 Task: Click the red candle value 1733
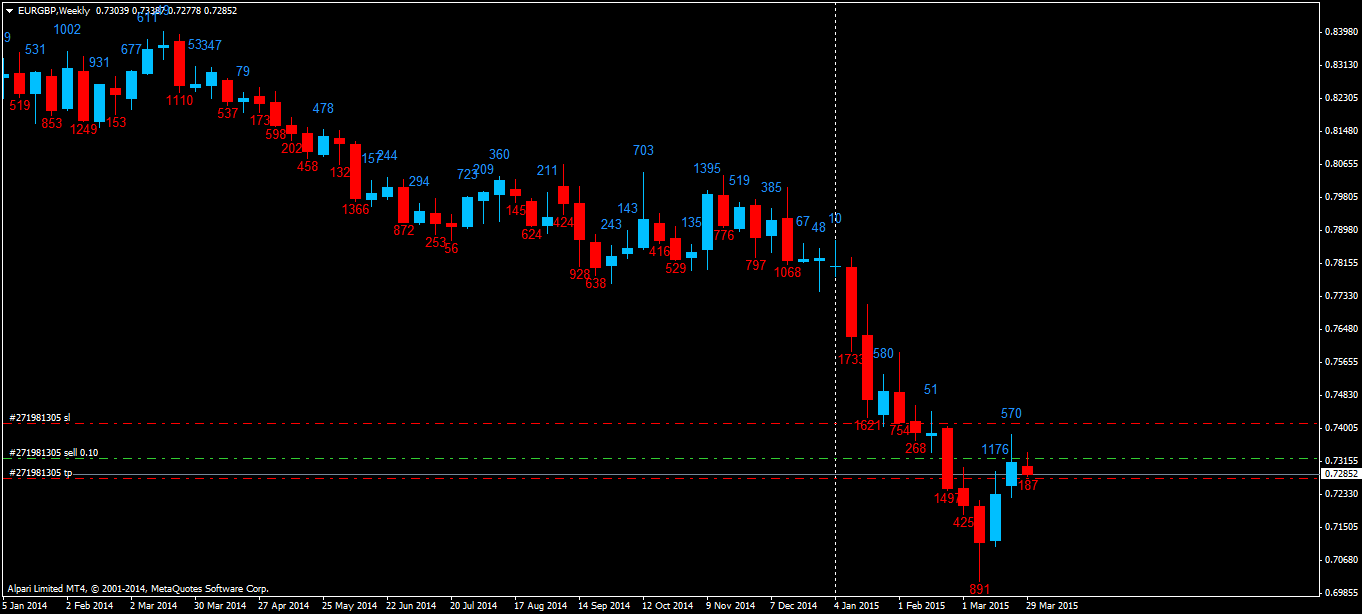852,359
